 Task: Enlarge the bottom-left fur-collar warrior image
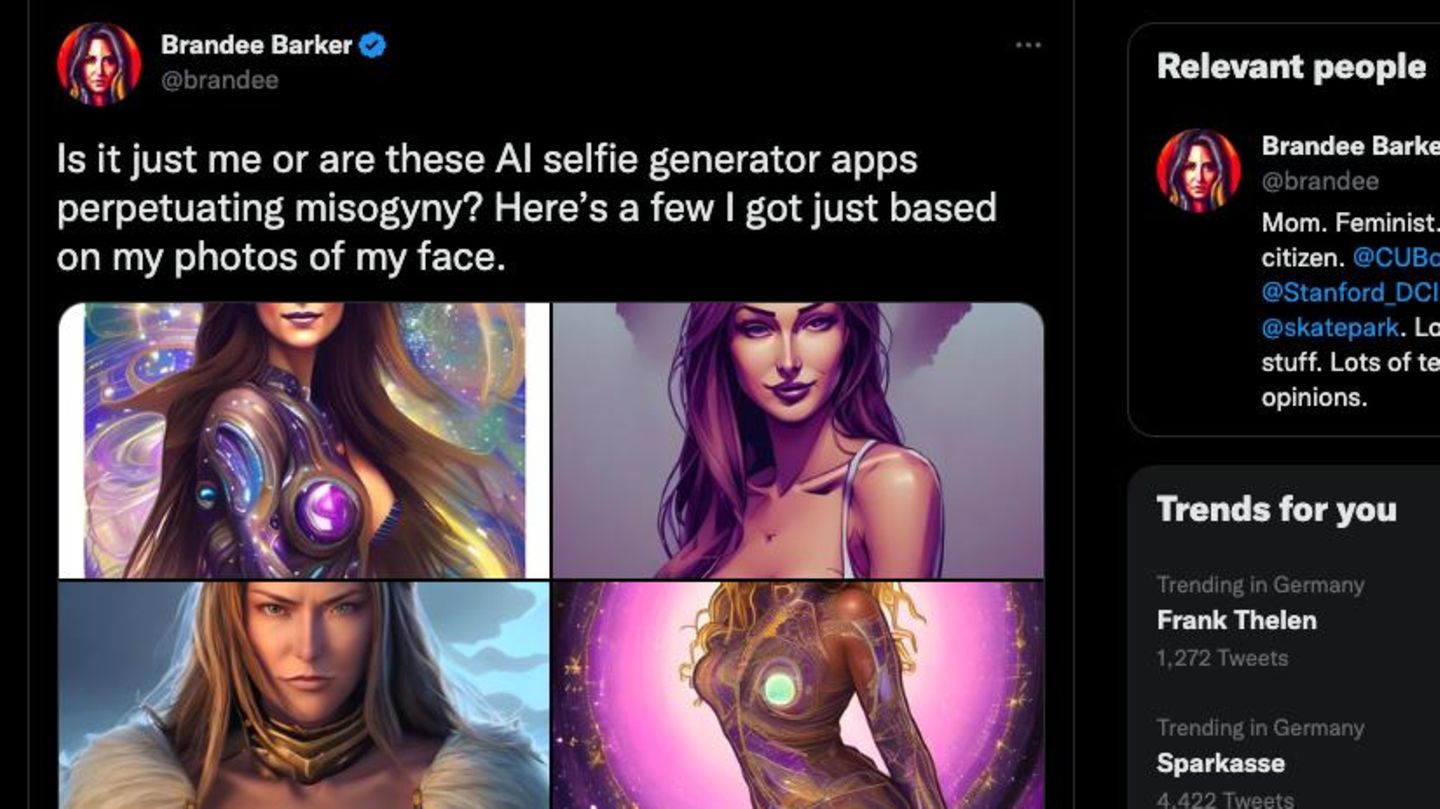pos(304,695)
